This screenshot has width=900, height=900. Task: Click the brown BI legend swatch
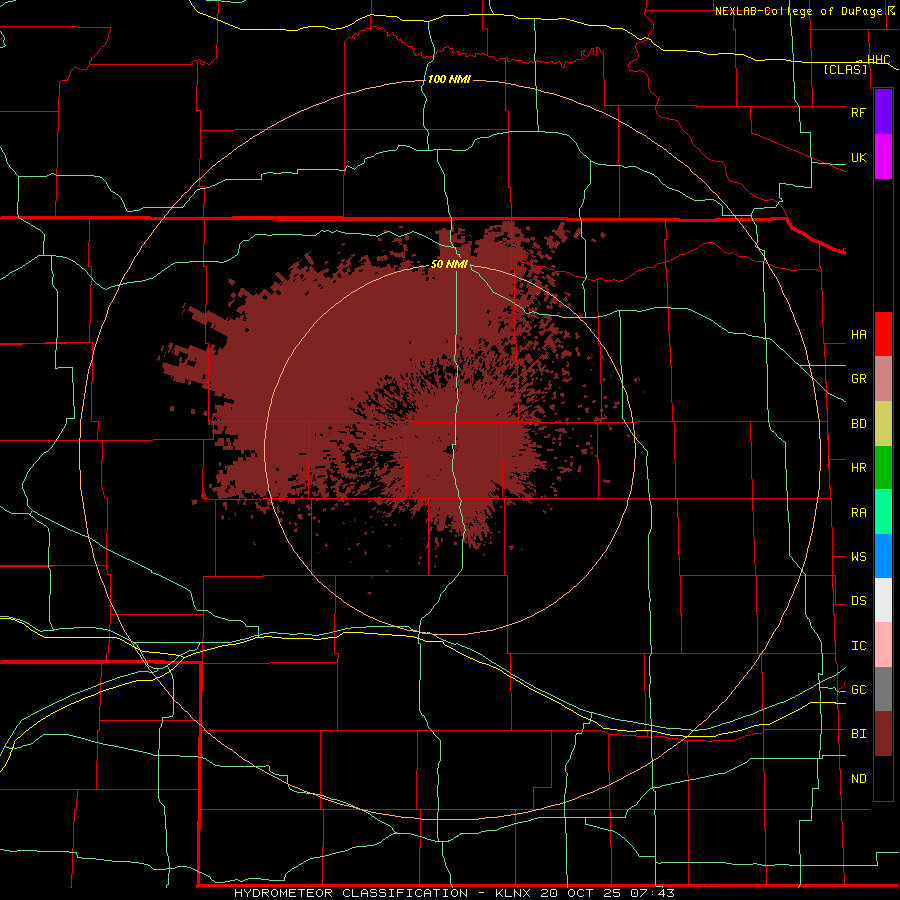(883, 734)
